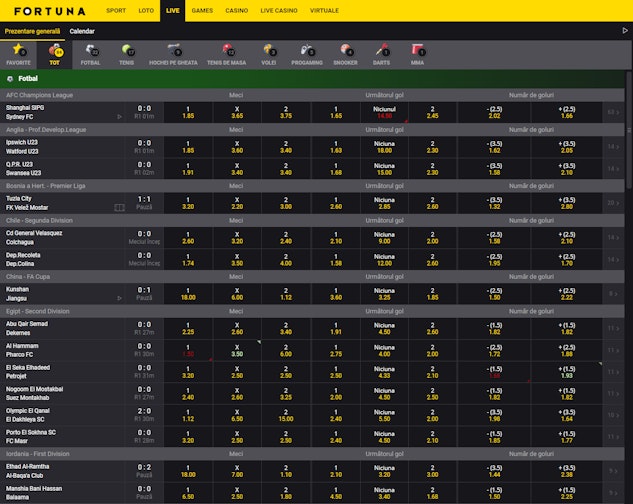Viewport: 633px width, 504px height.
Task: Expand more markets for Tuzla City match
Action: click(615, 201)
